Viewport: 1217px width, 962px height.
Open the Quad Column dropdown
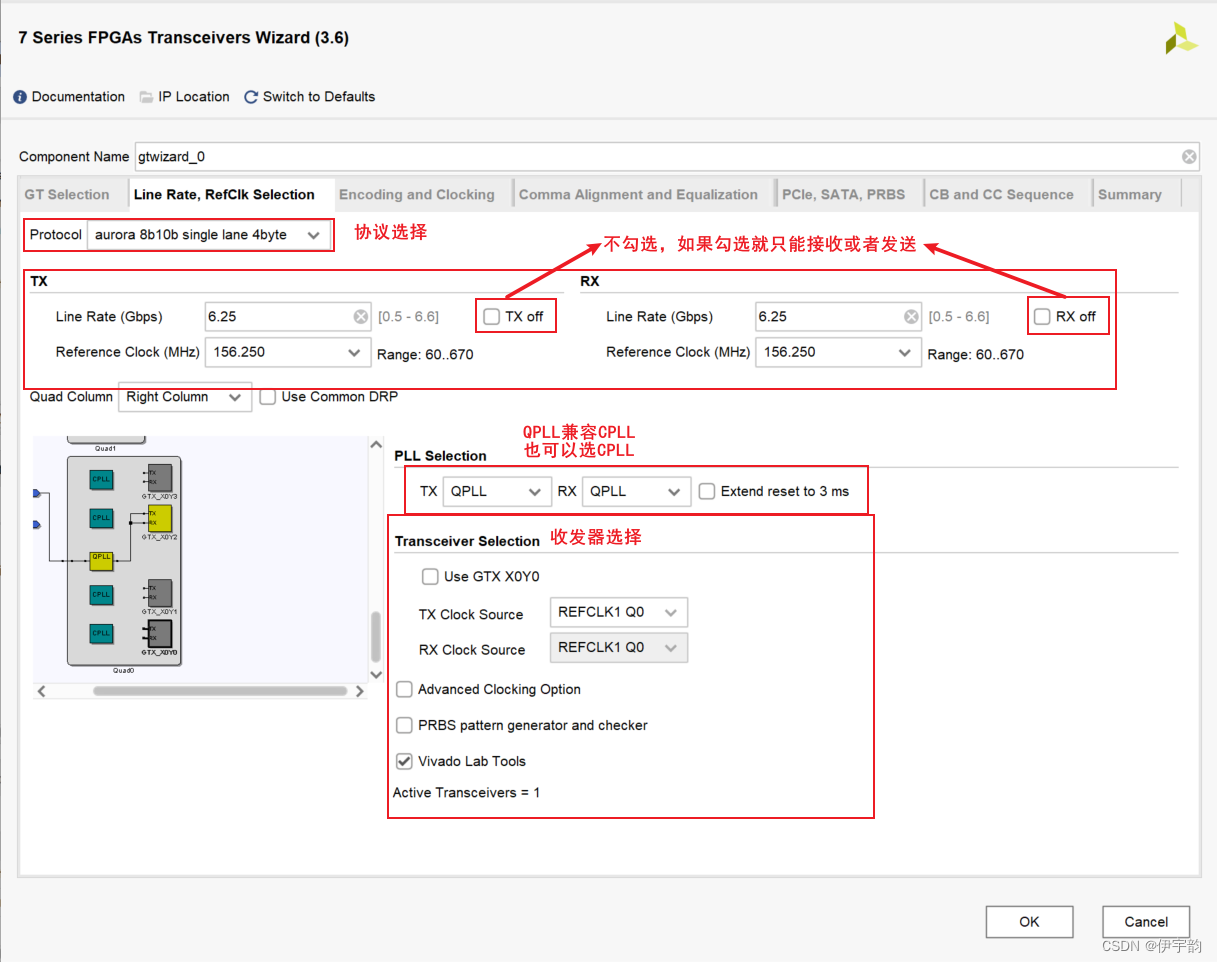pos(184,397)
